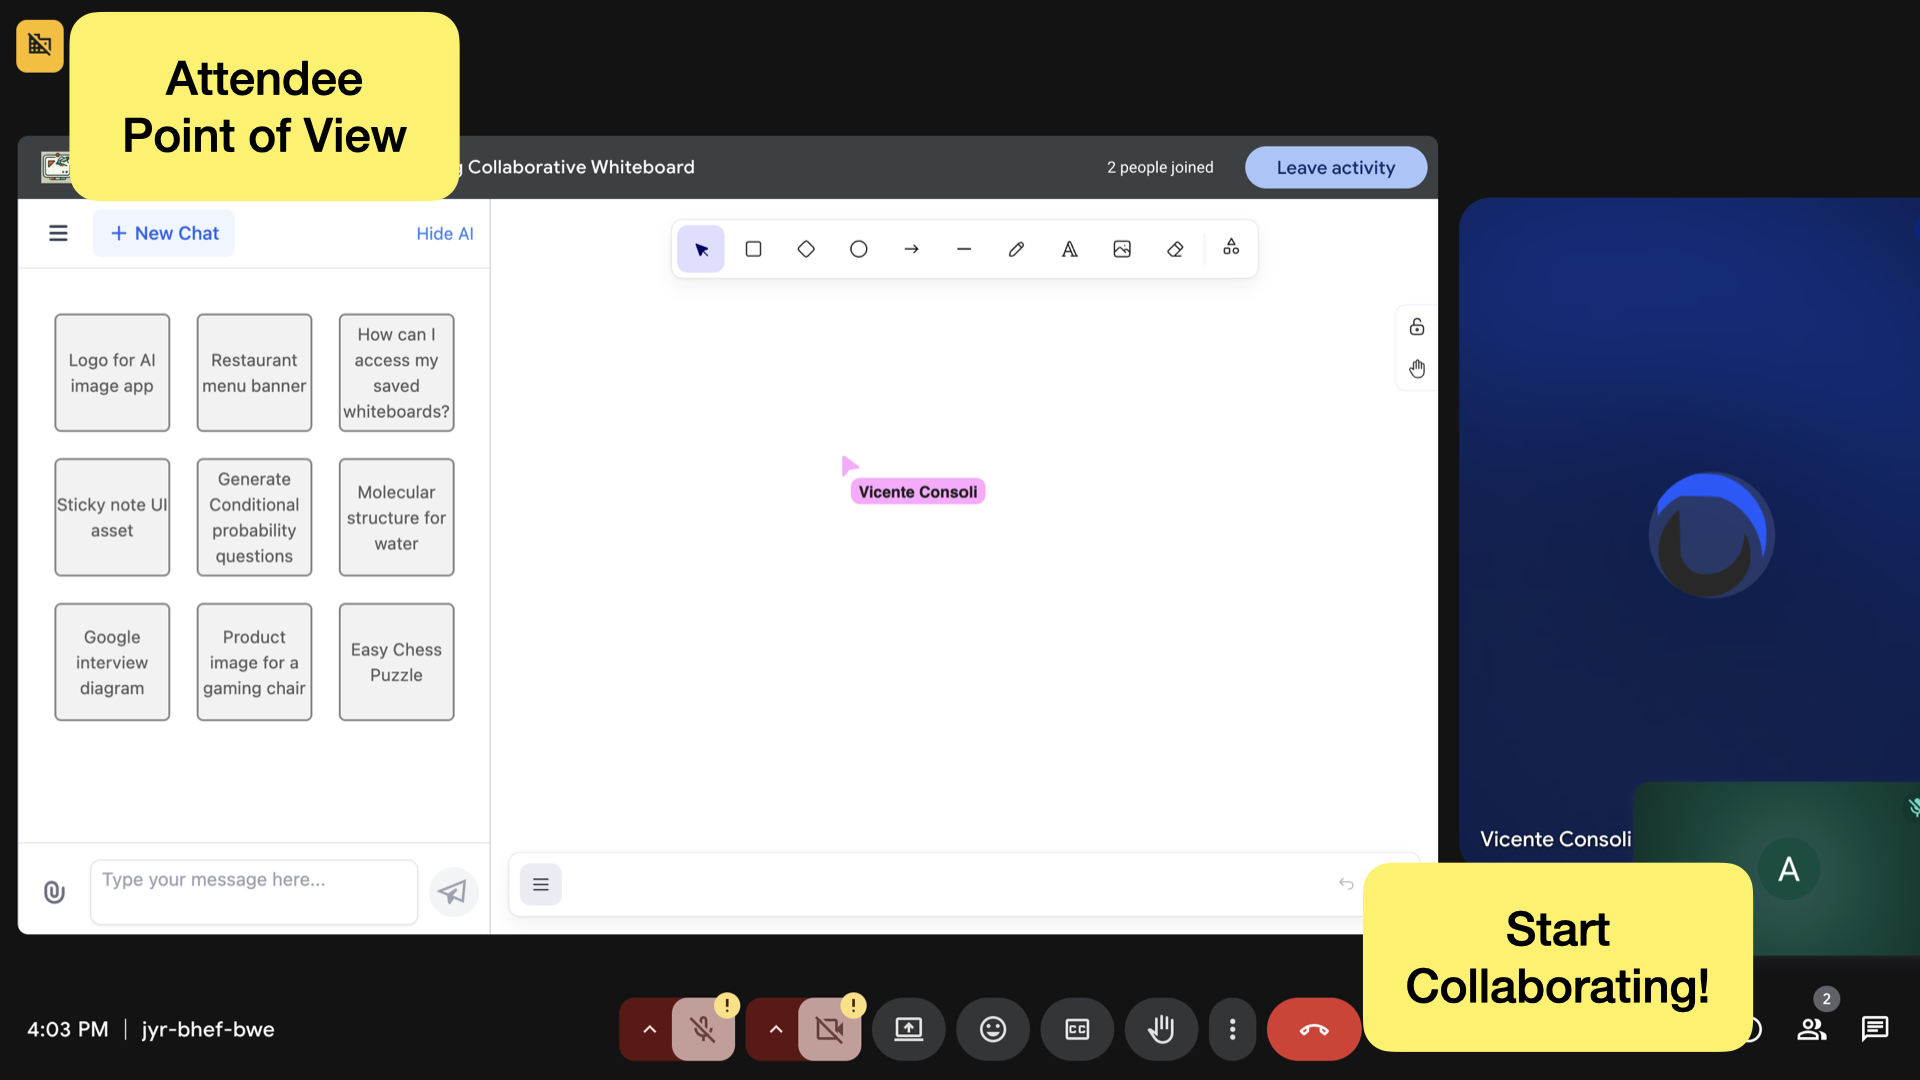This screenshot has height=1080, width=1920.
Task: Hide AI using the Hide AI link
Action: tap(444, 233)
